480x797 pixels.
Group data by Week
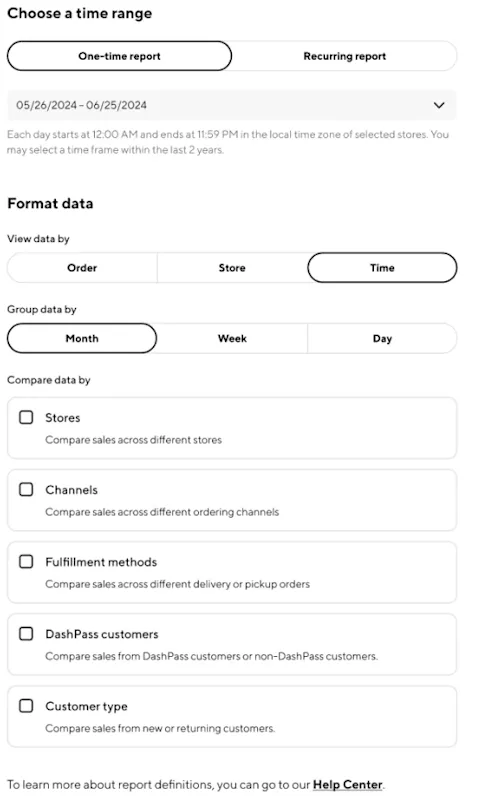pyautogui.click(x=232, y=339)
